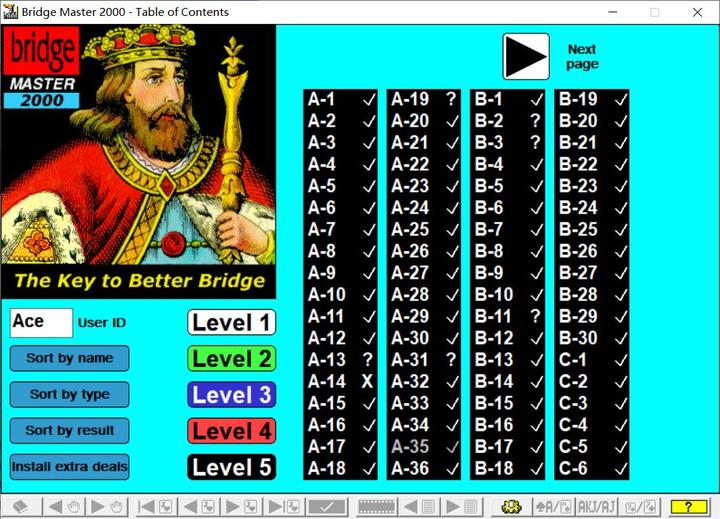Open deal B-14
Screen dimensions: 720x519
click(507, 381)
